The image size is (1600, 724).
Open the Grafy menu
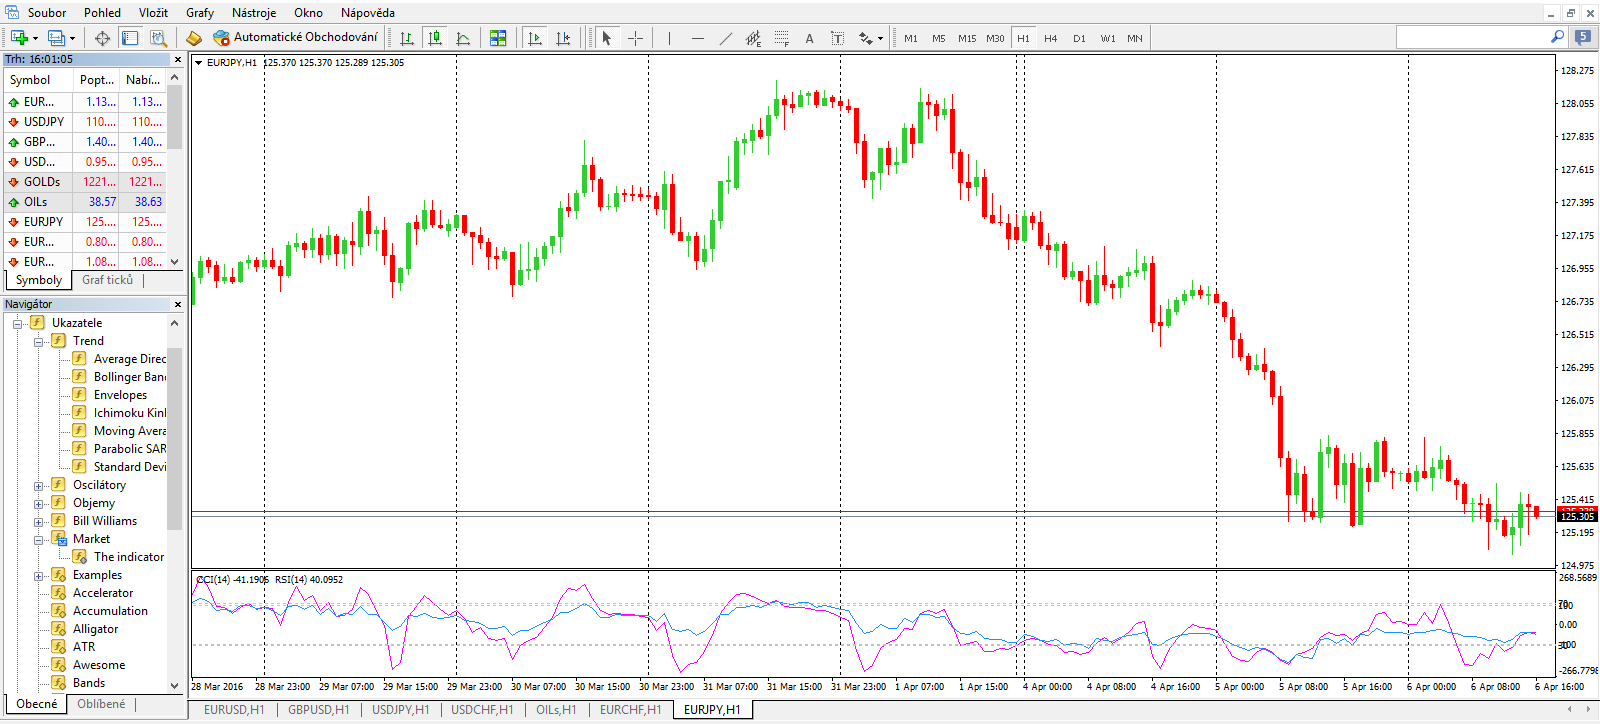coord(200,13)
